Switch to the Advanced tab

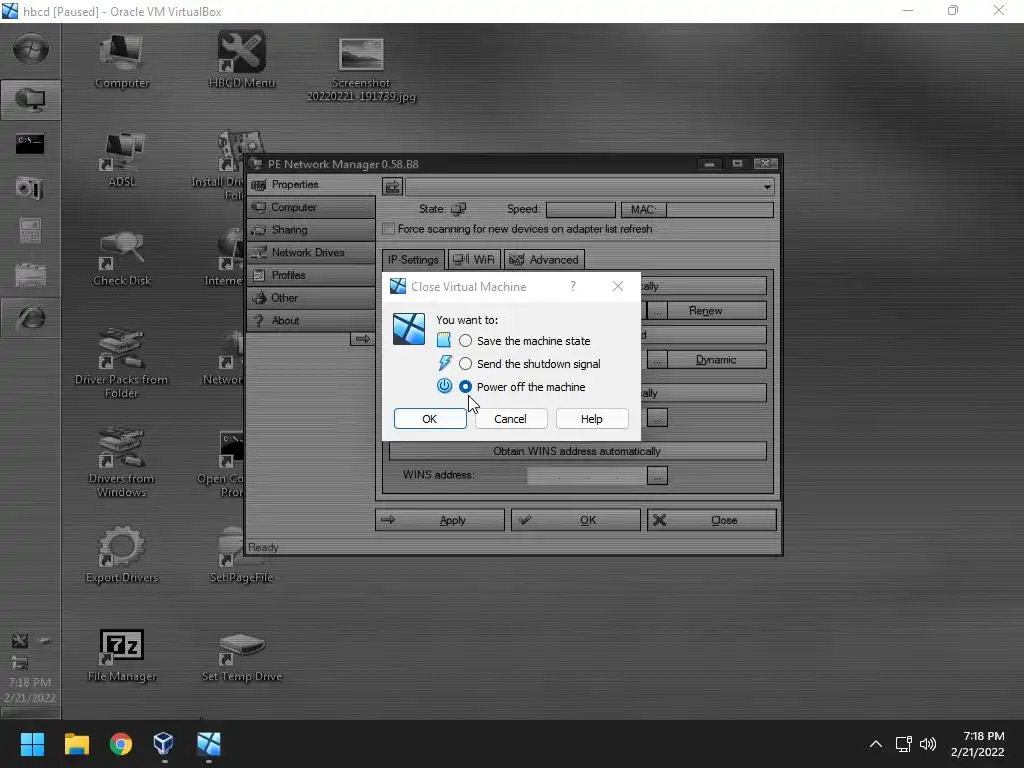[545, 259]
